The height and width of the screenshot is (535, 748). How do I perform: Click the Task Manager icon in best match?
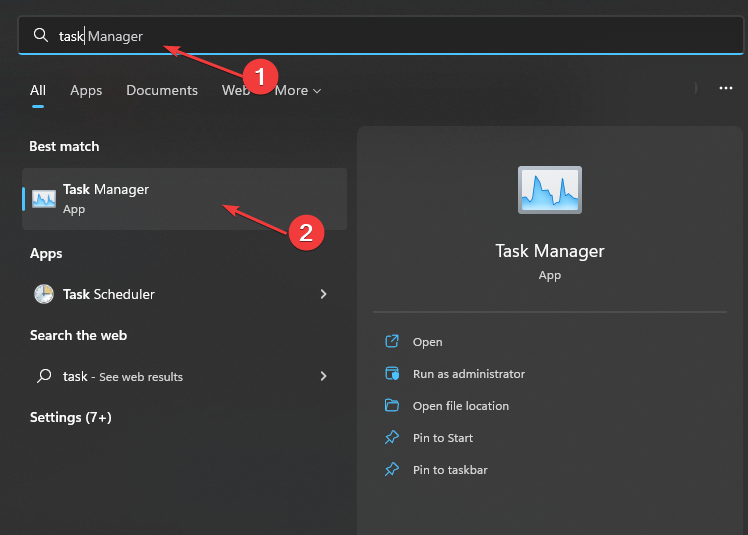pyautogui.click(x=44, y=199)
